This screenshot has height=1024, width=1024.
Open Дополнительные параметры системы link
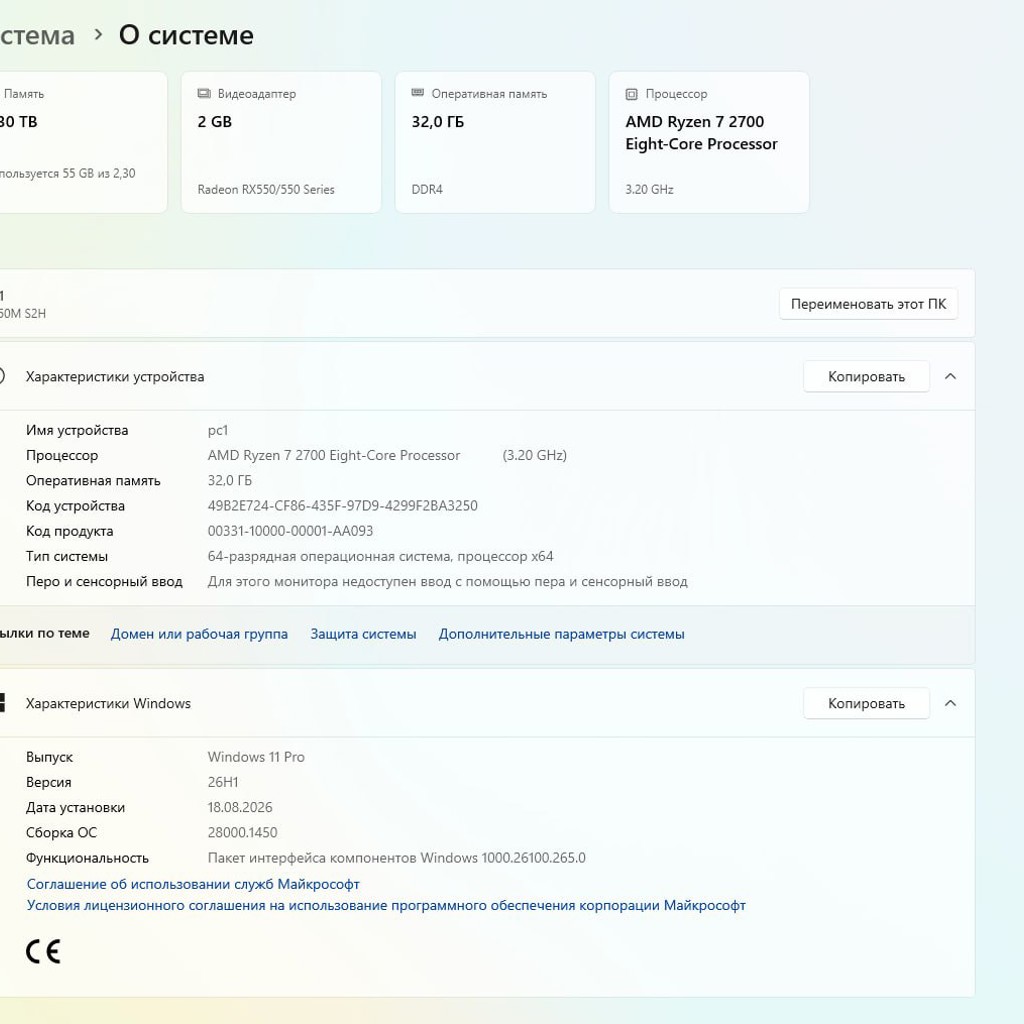(x=562, y=633)
